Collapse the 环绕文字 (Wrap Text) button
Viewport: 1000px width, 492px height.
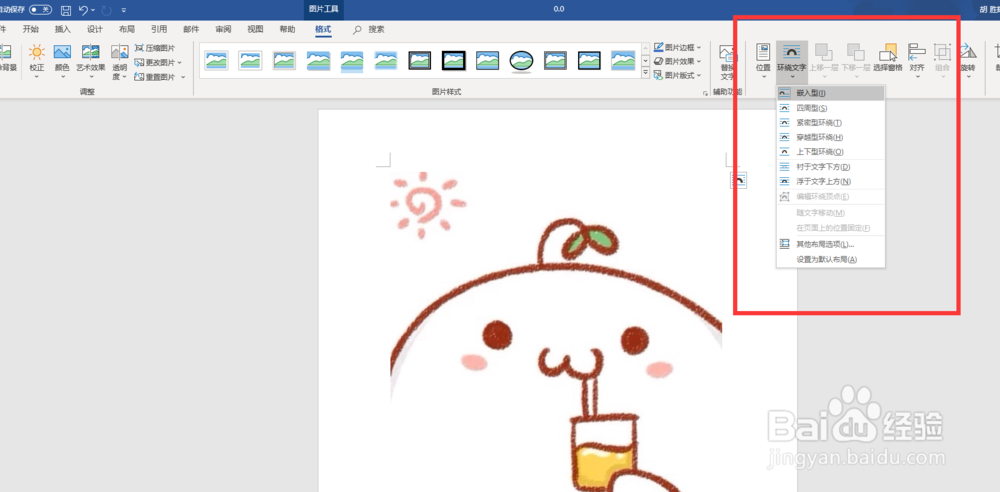[791, 61]
